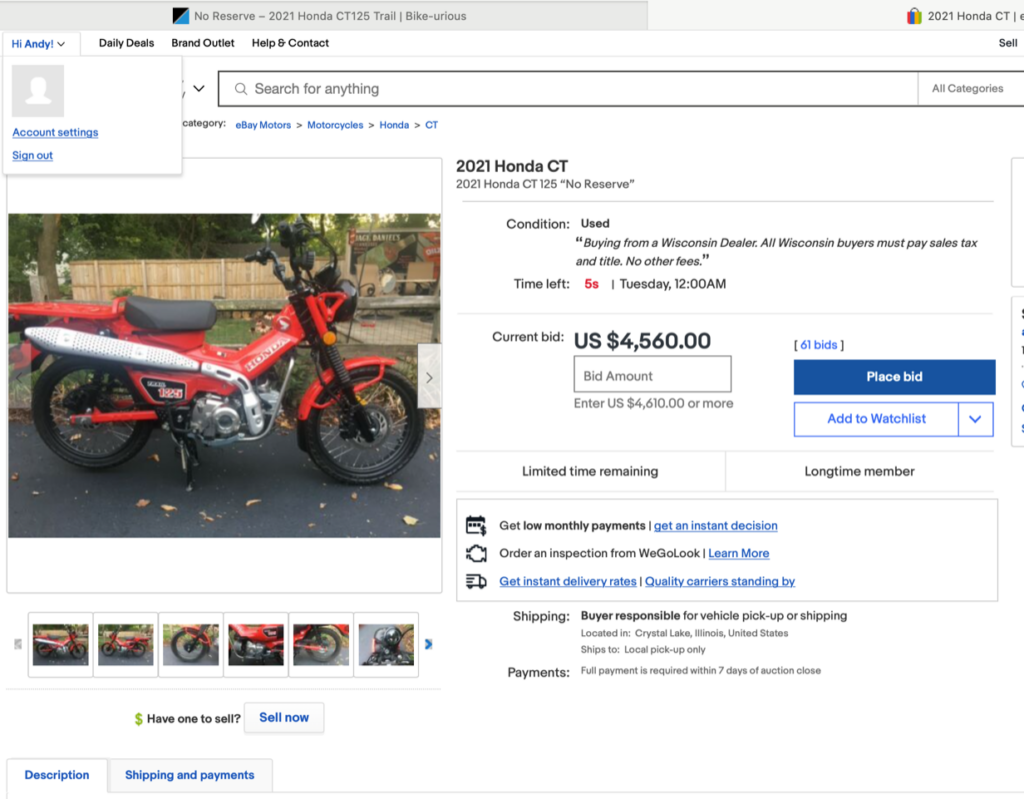Switch to Shipping and payments tab
This screenshot has height=799, width=1024.
coord(189,775)
